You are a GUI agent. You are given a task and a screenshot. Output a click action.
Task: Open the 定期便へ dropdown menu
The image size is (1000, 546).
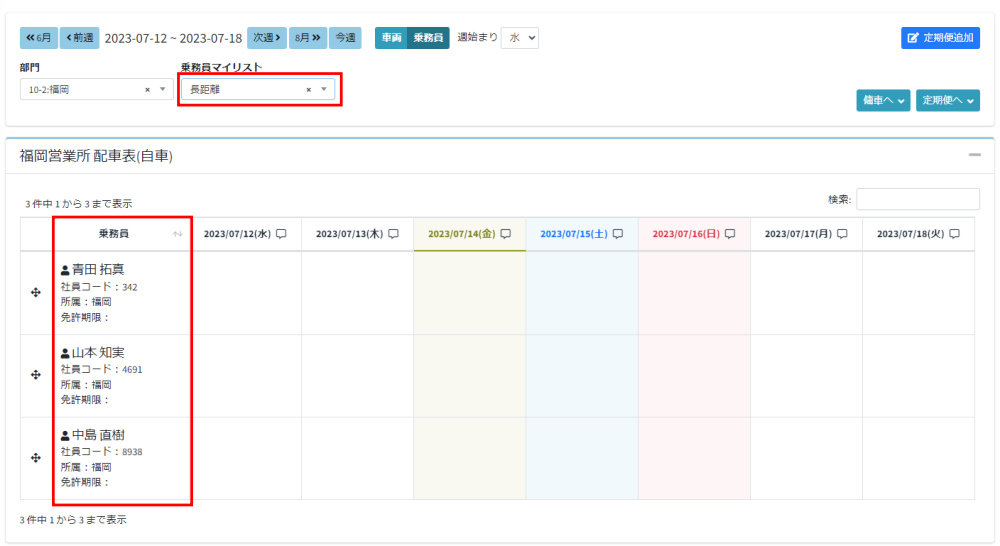947,100
